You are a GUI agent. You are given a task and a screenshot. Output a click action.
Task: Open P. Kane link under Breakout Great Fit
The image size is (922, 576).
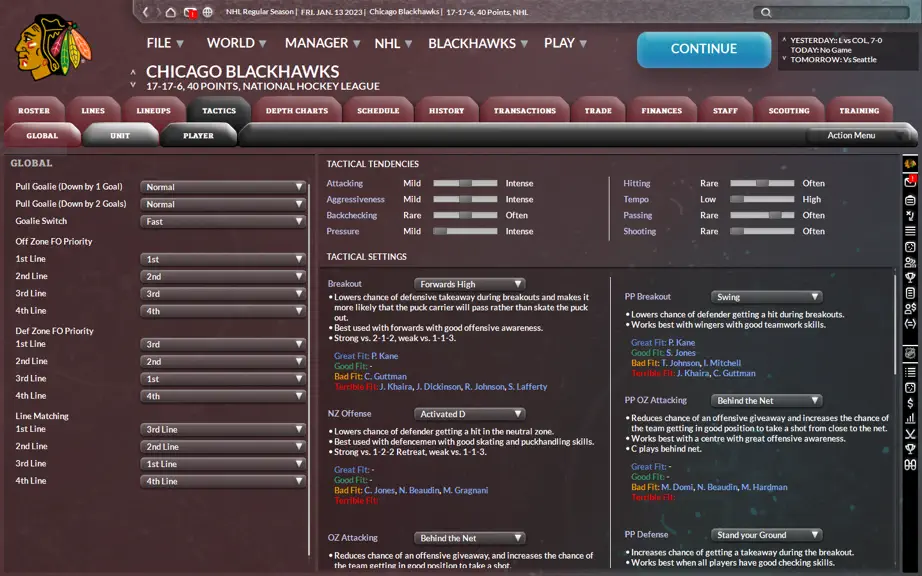coord(385,356)
